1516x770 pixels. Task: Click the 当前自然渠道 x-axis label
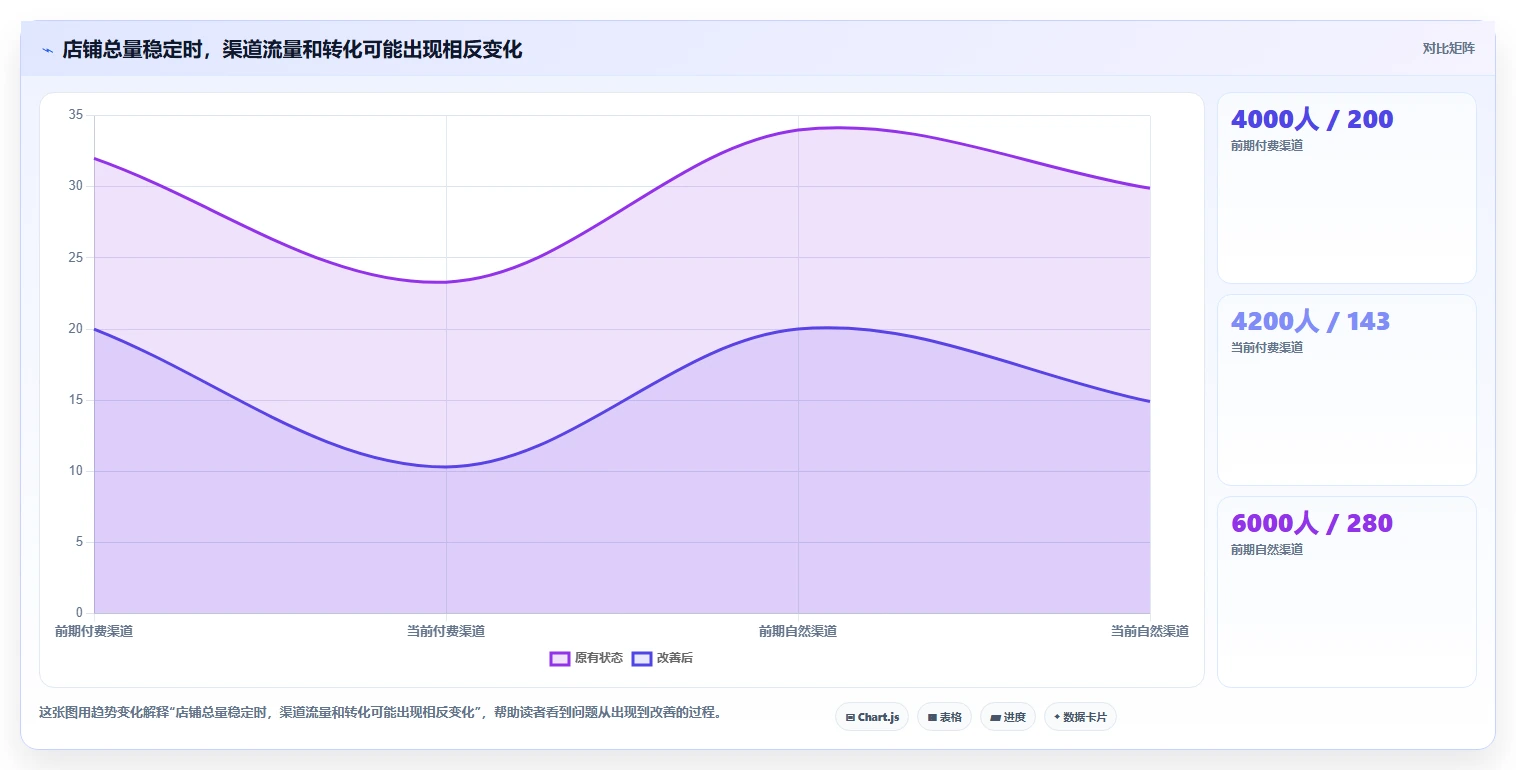click(x=1150, y=631)
